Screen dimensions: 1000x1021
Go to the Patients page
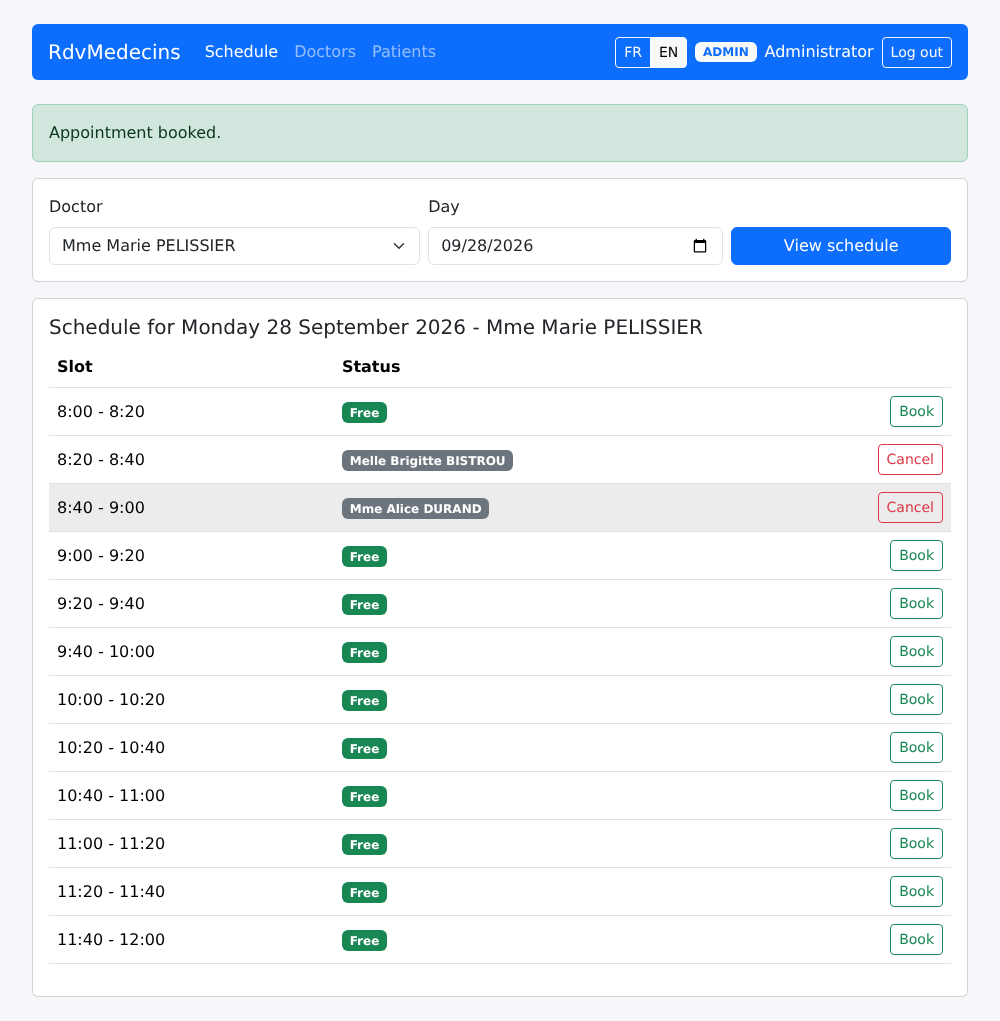[x=404, y=51]
